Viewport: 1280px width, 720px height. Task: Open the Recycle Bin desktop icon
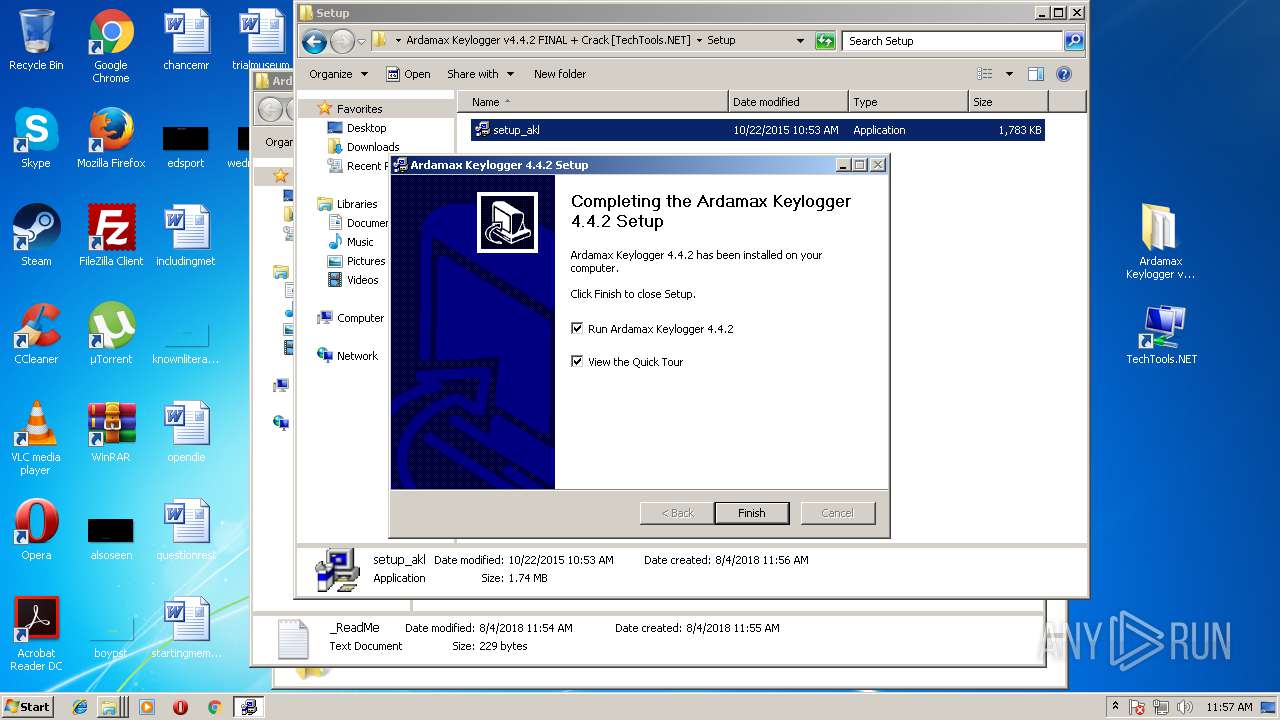[x=36, y=40]
